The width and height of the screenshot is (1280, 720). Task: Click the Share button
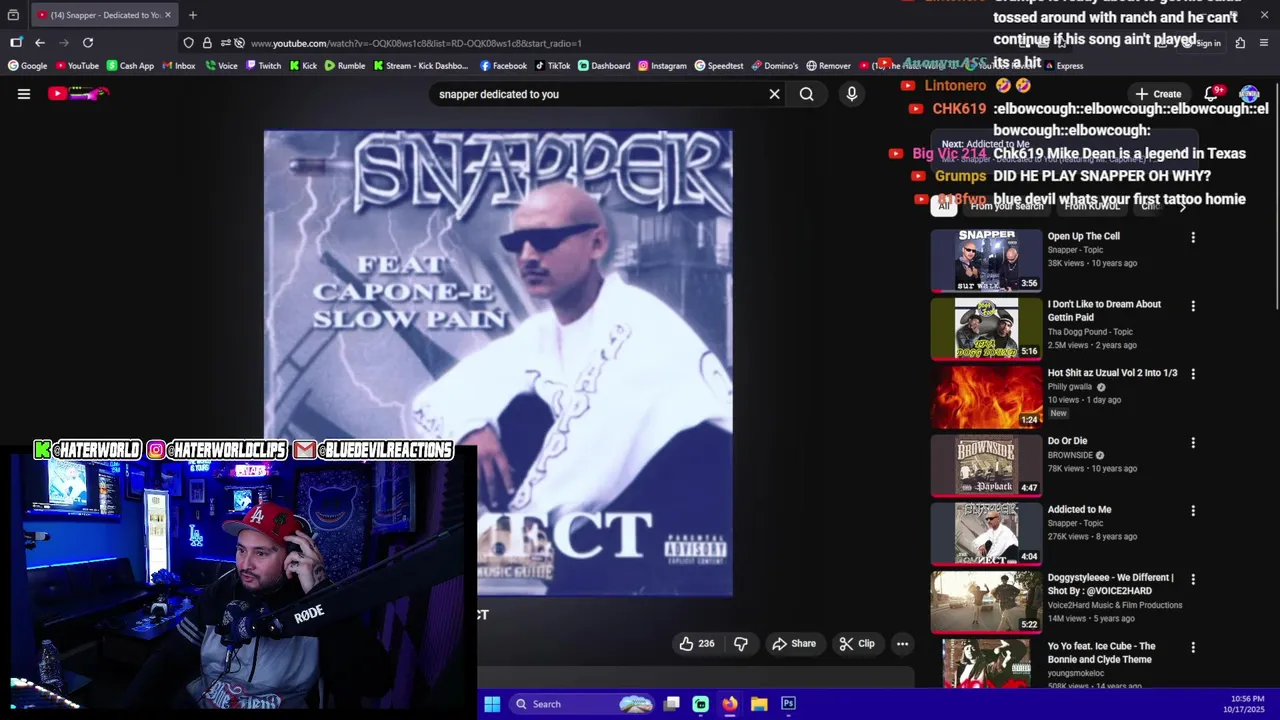click(x=794, y=644)
